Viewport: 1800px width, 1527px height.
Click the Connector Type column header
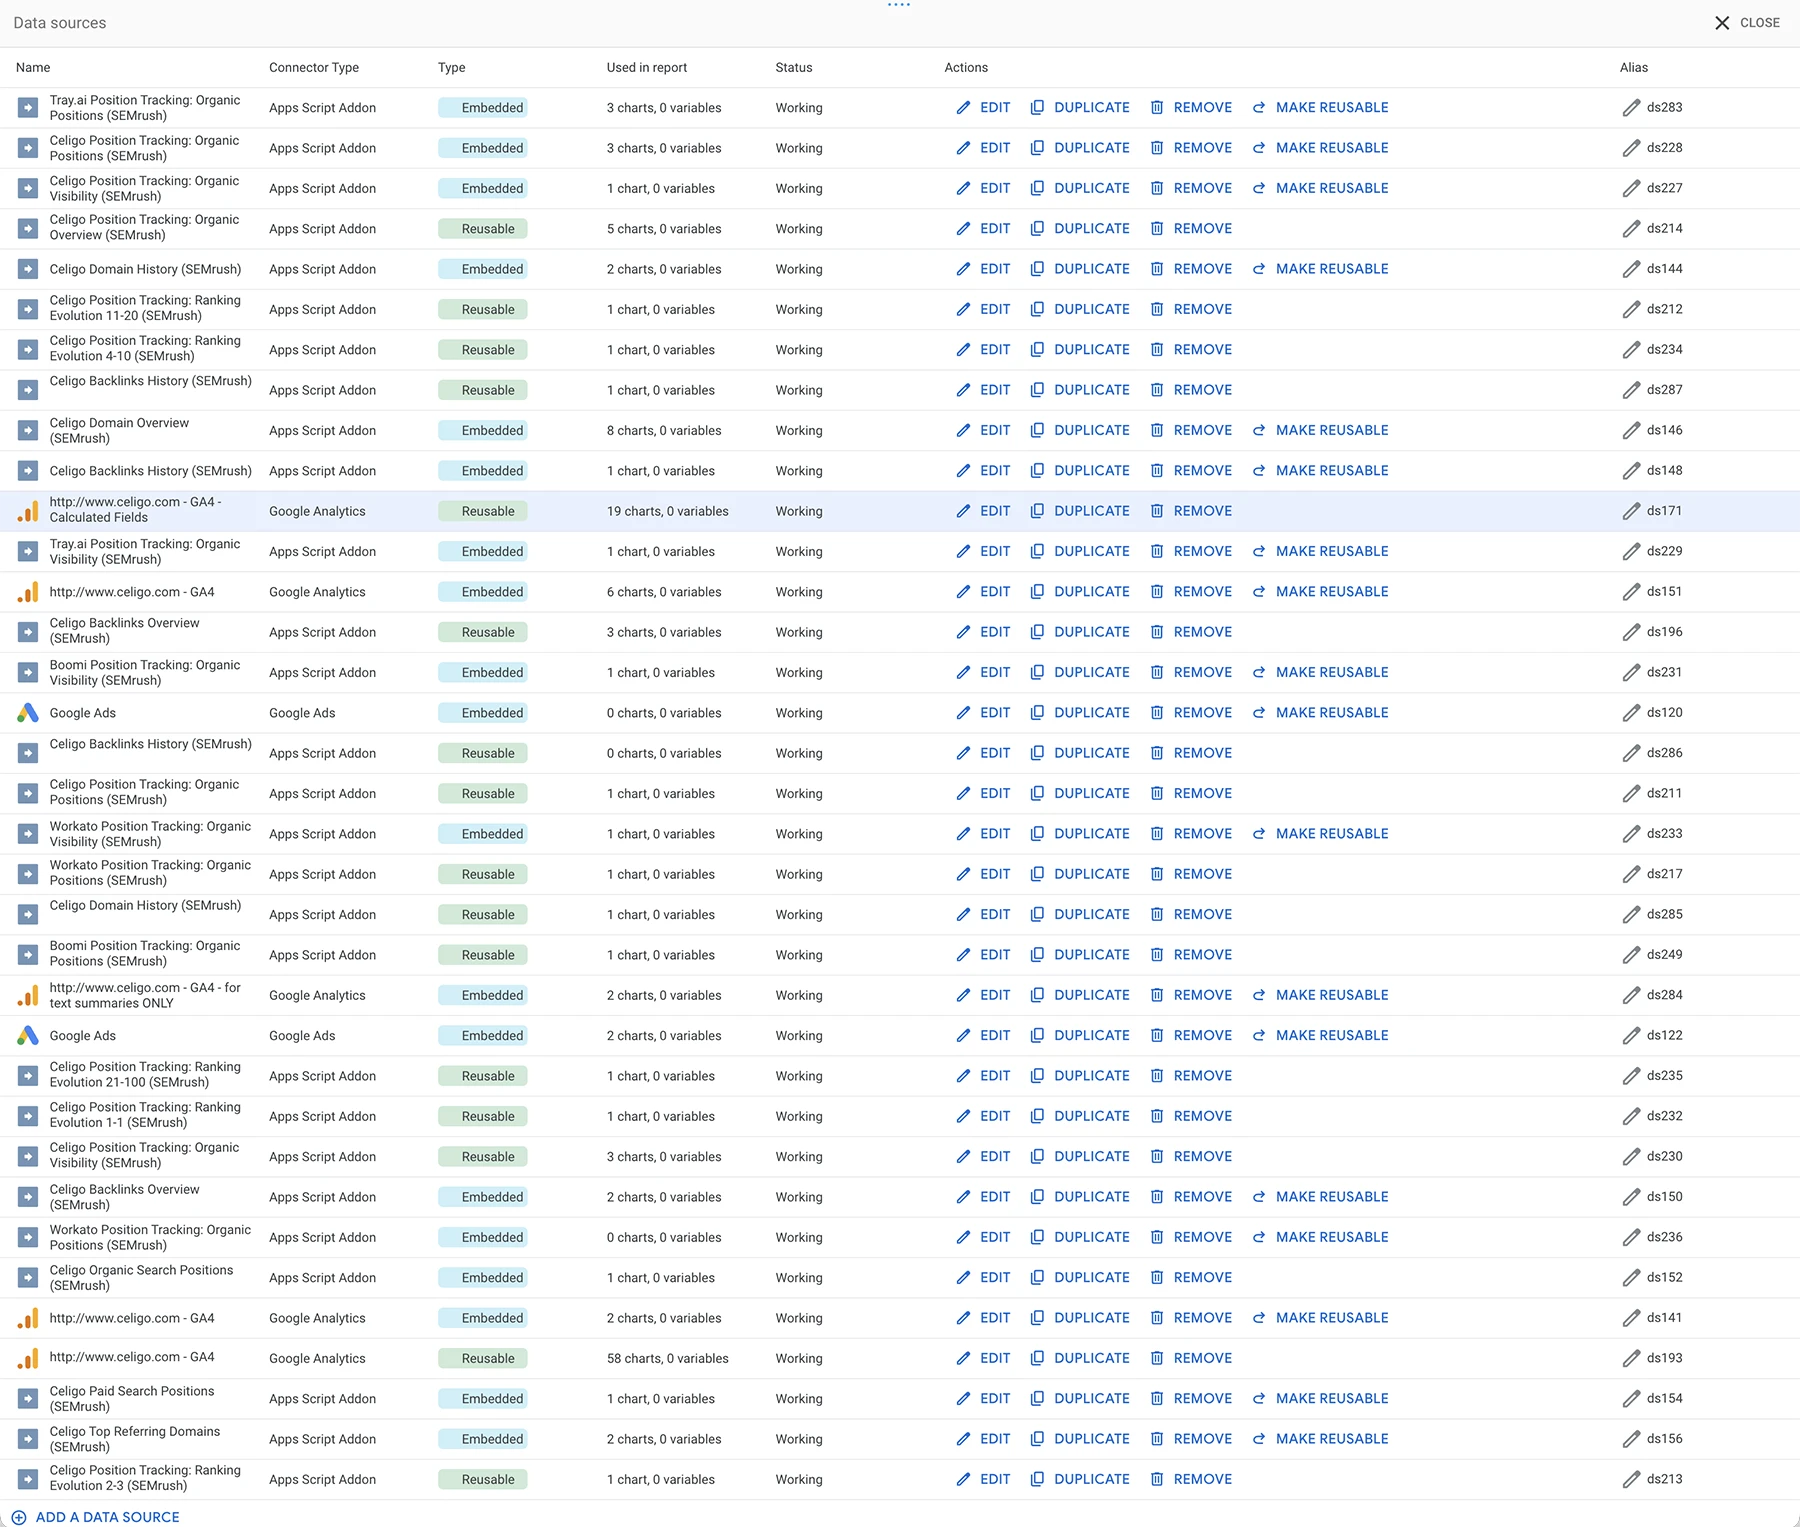(x=314, y=68)
